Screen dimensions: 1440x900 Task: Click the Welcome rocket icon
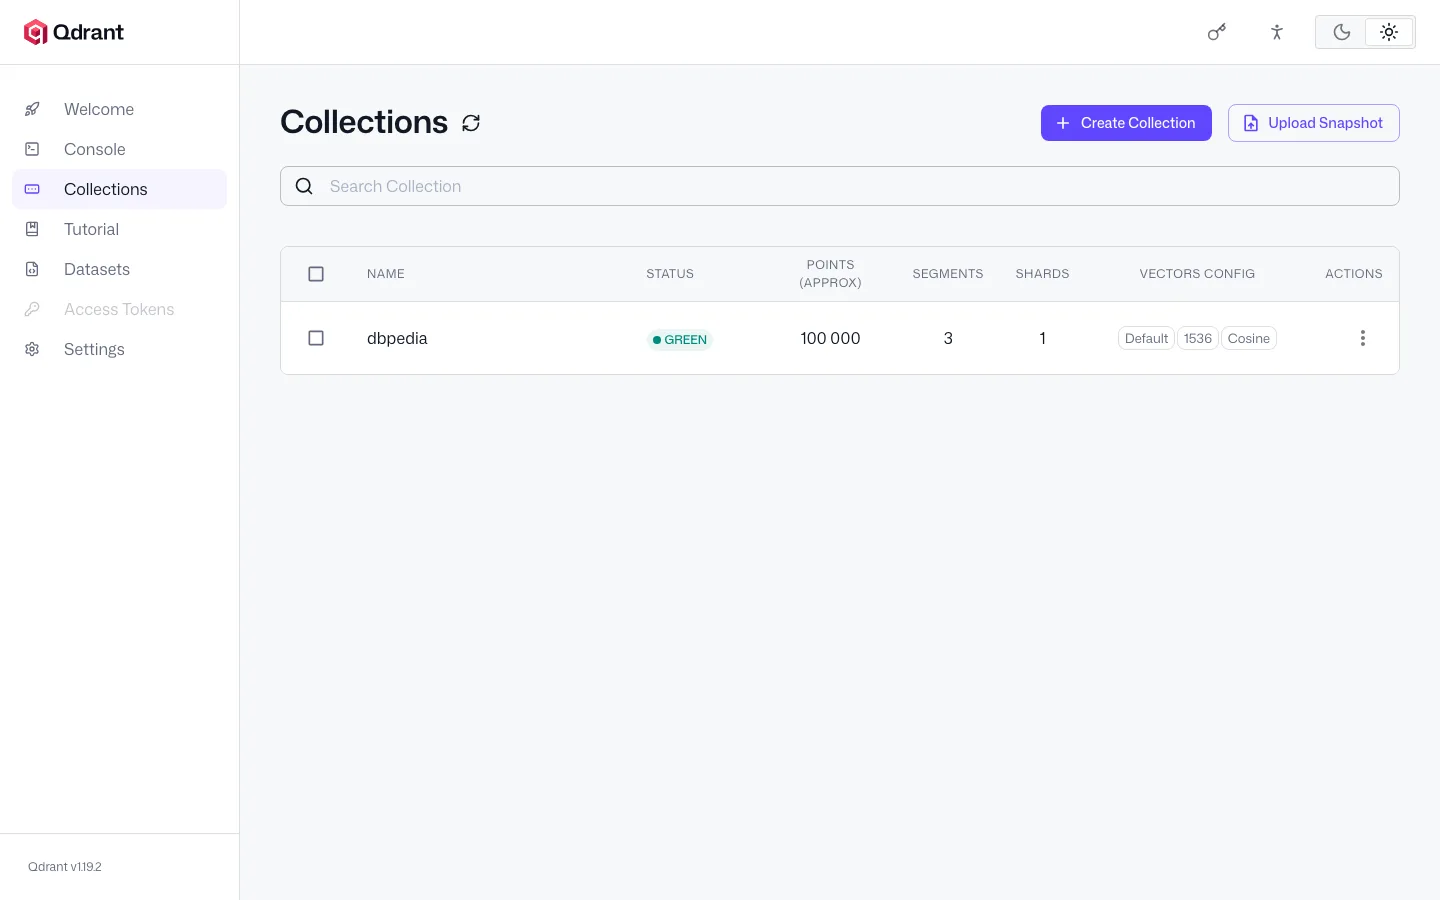(32, 109)
